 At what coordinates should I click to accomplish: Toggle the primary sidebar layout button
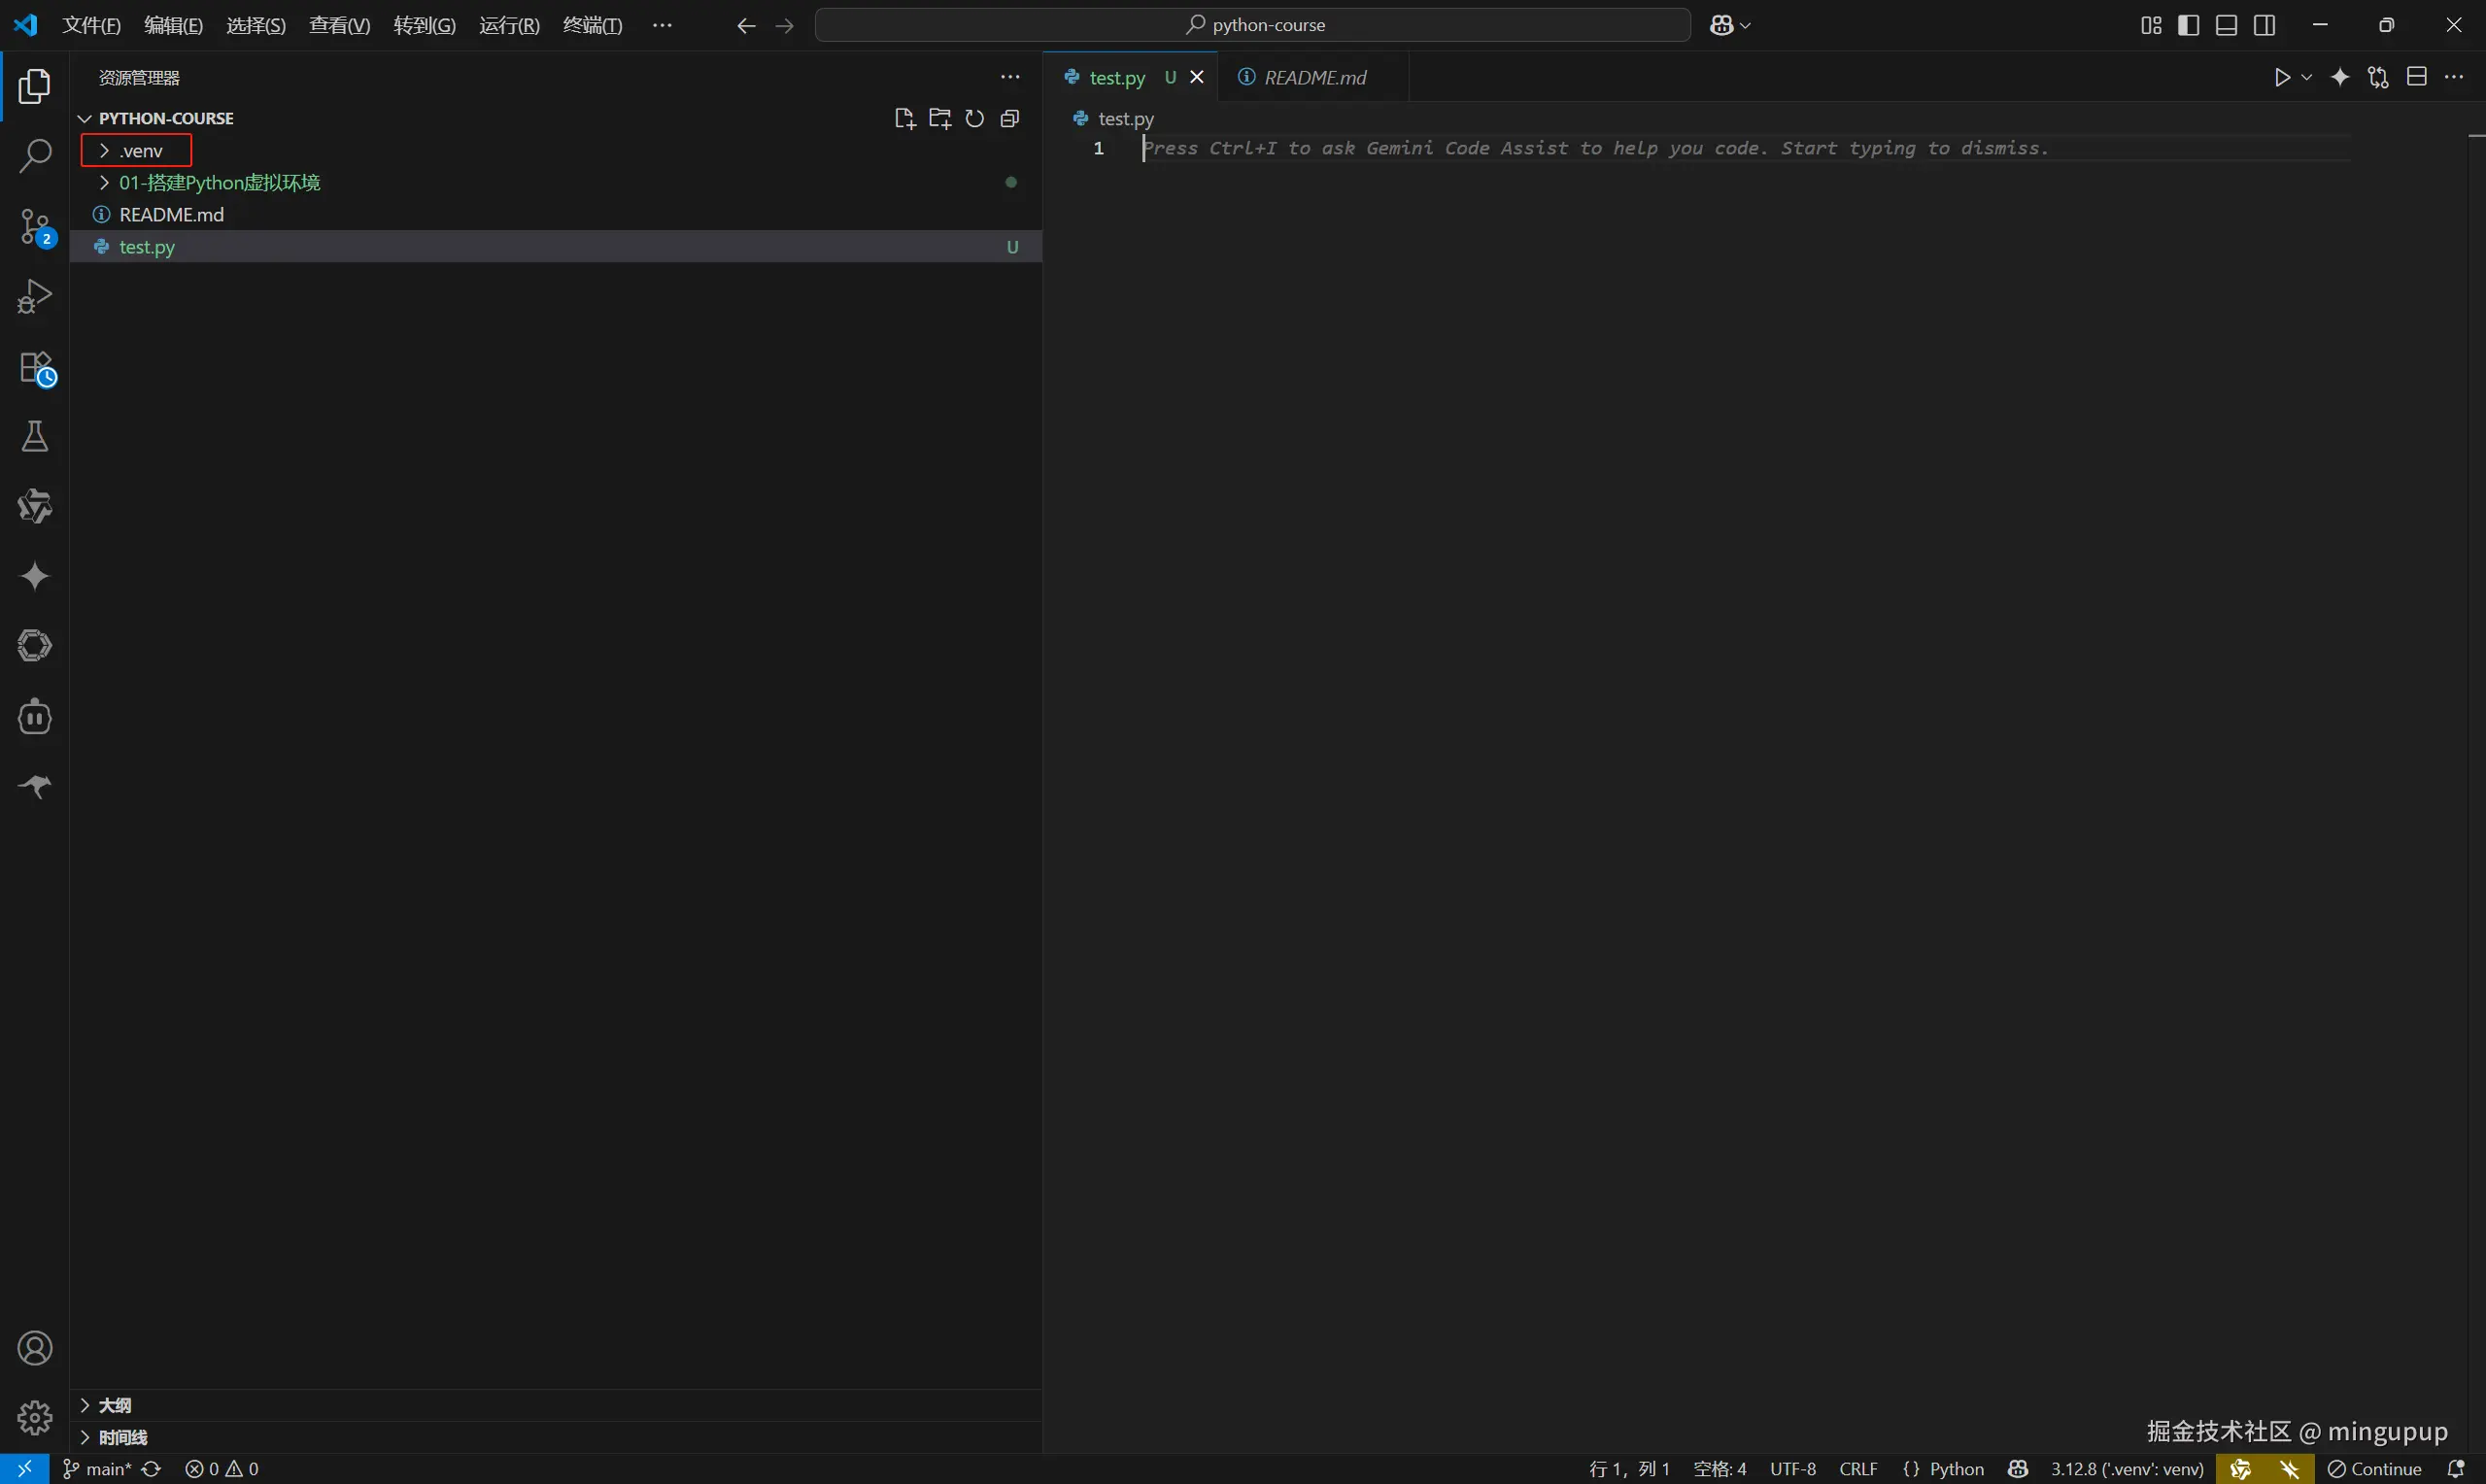click(2188, 25)
